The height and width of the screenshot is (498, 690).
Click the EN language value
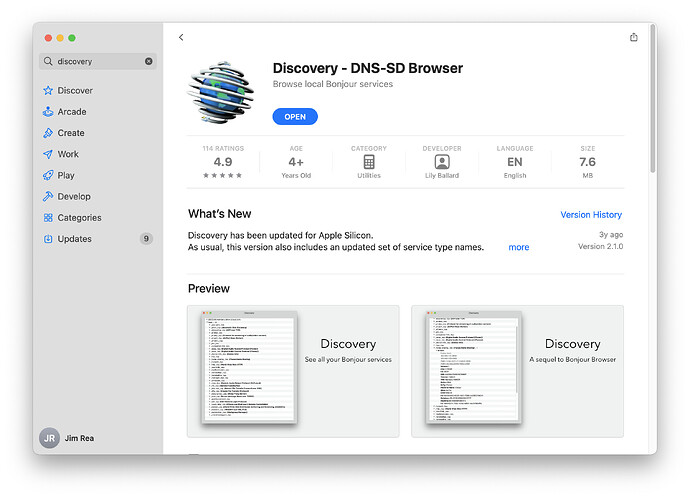pyautogui.click(x=515, y=162)
